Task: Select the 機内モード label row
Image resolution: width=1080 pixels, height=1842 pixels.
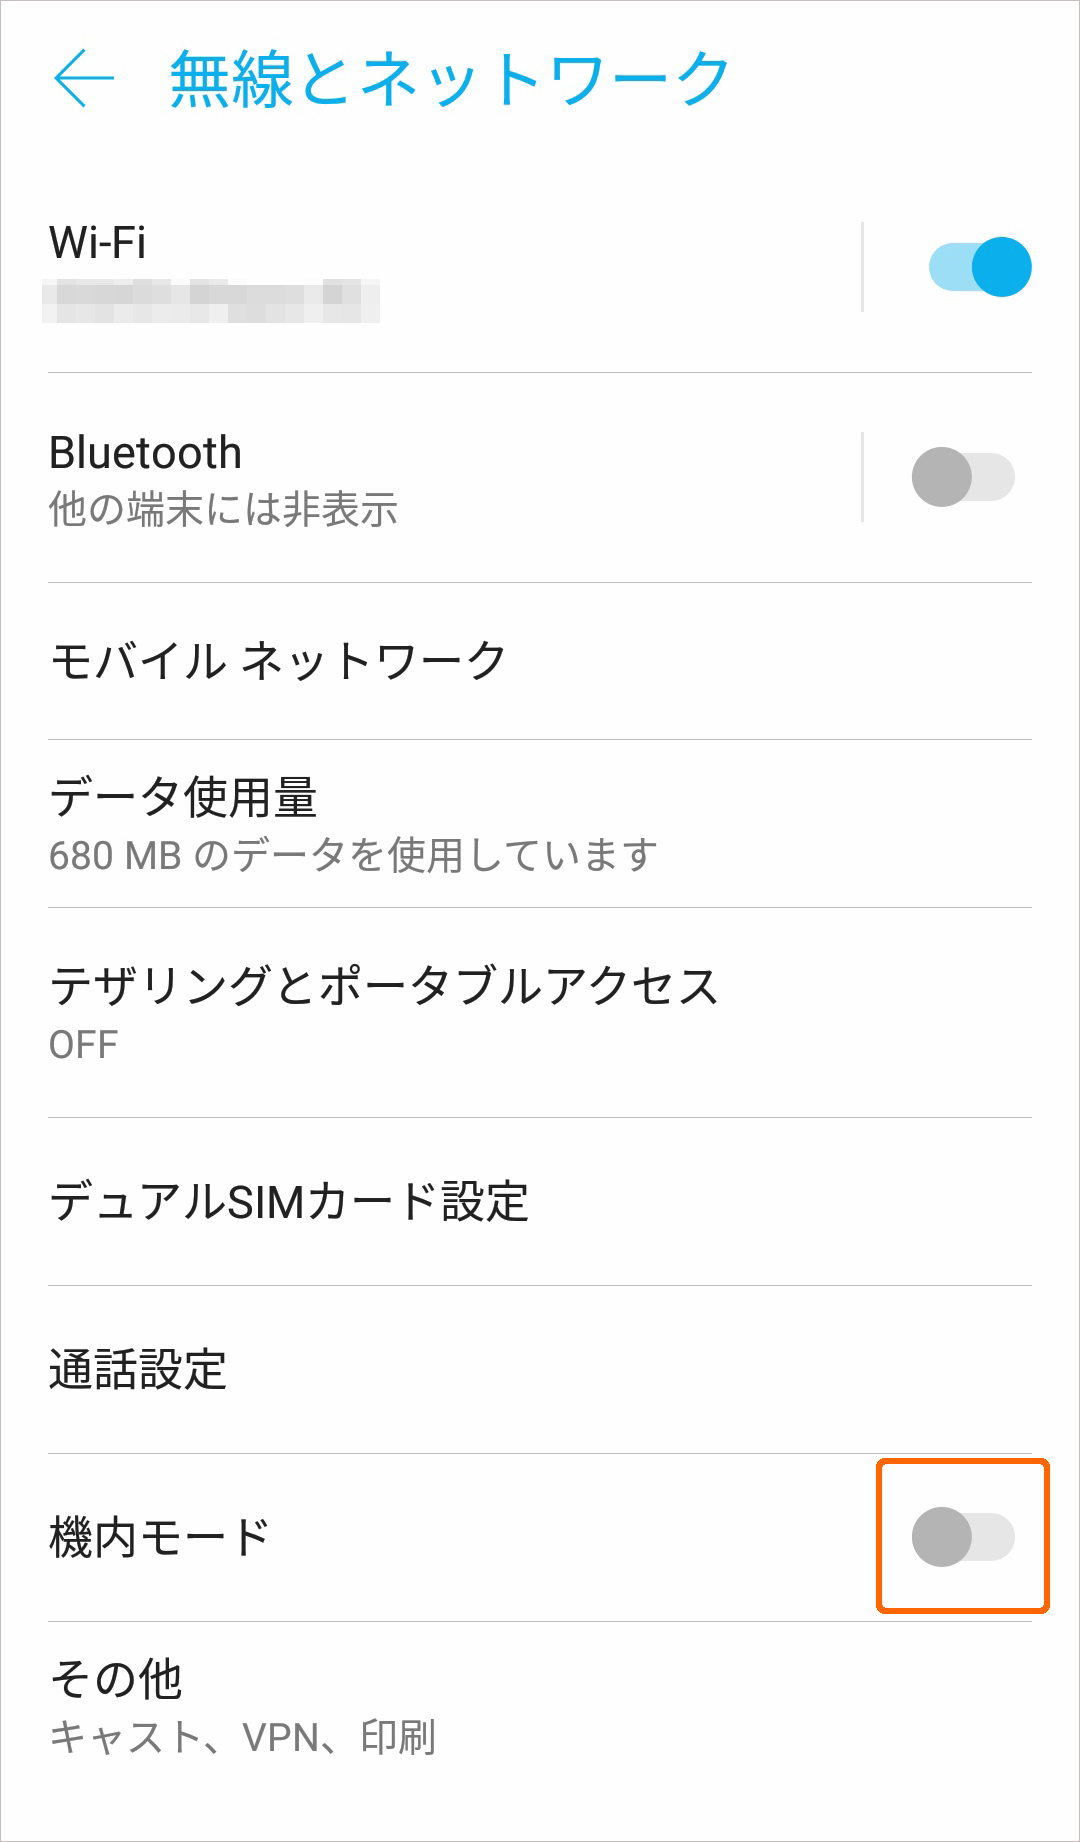Action: click(x=460, y=1538)
